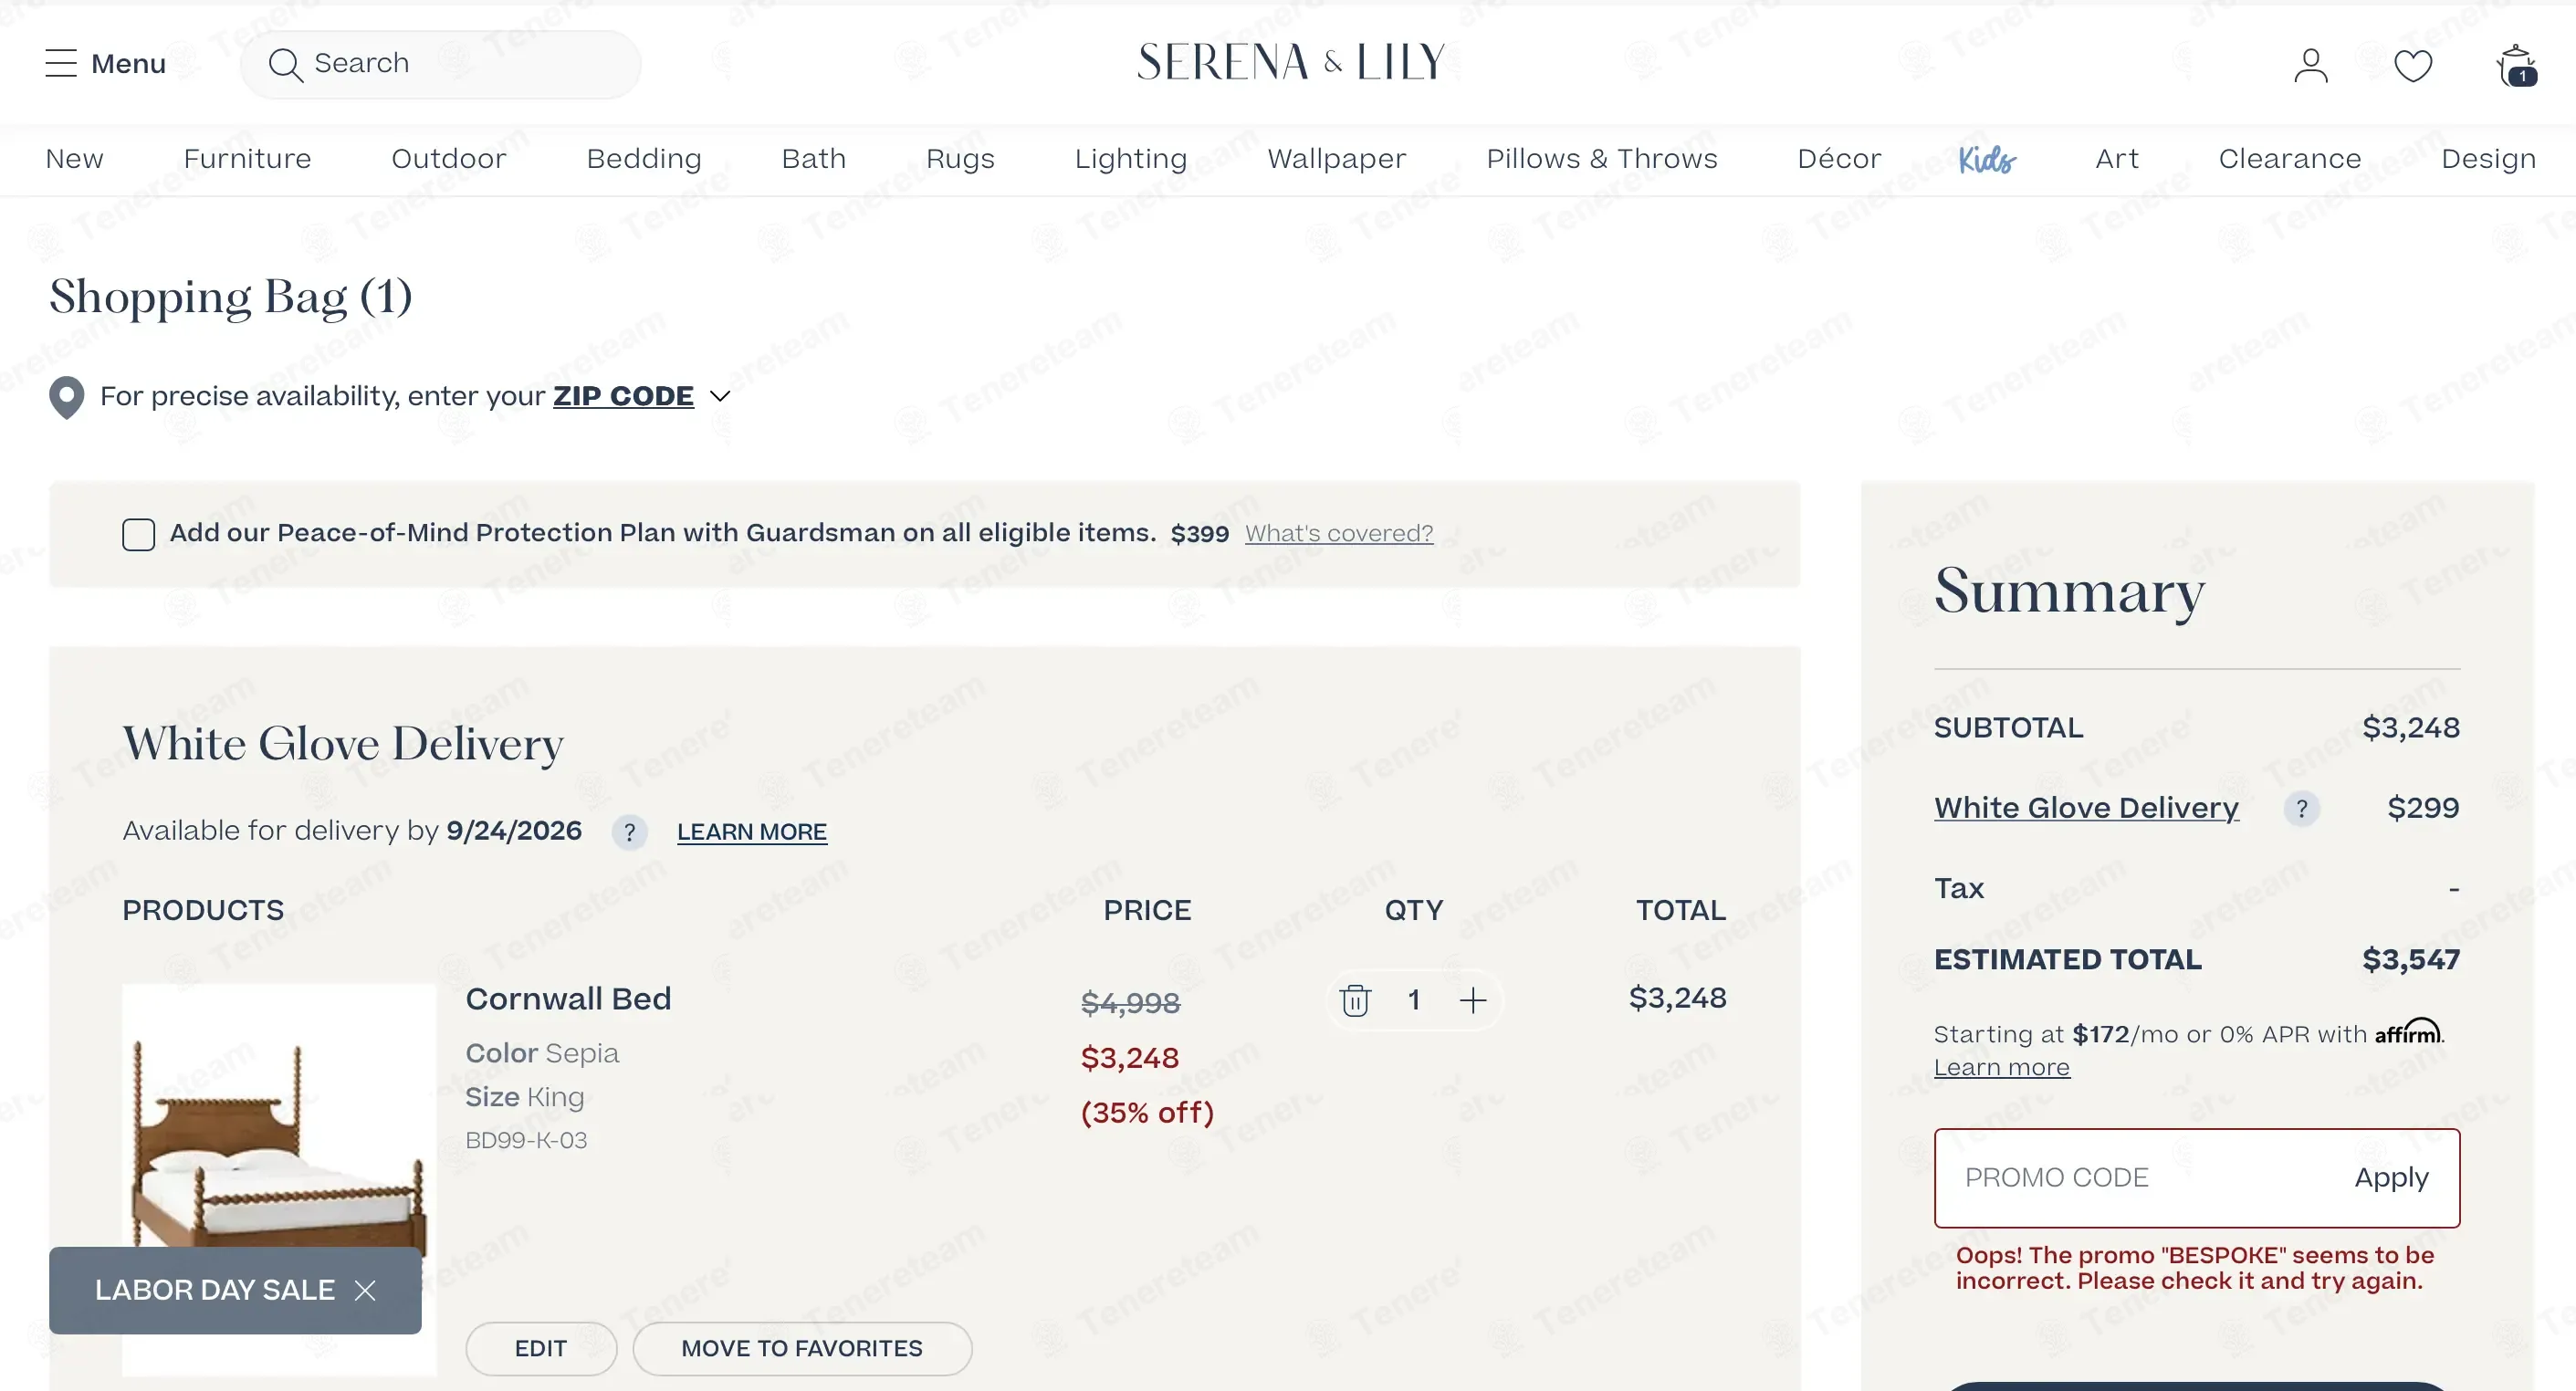Click the delivery date question mark icon
The width and height of the screenshot is (2576, 1391).
tap(629, 832)
